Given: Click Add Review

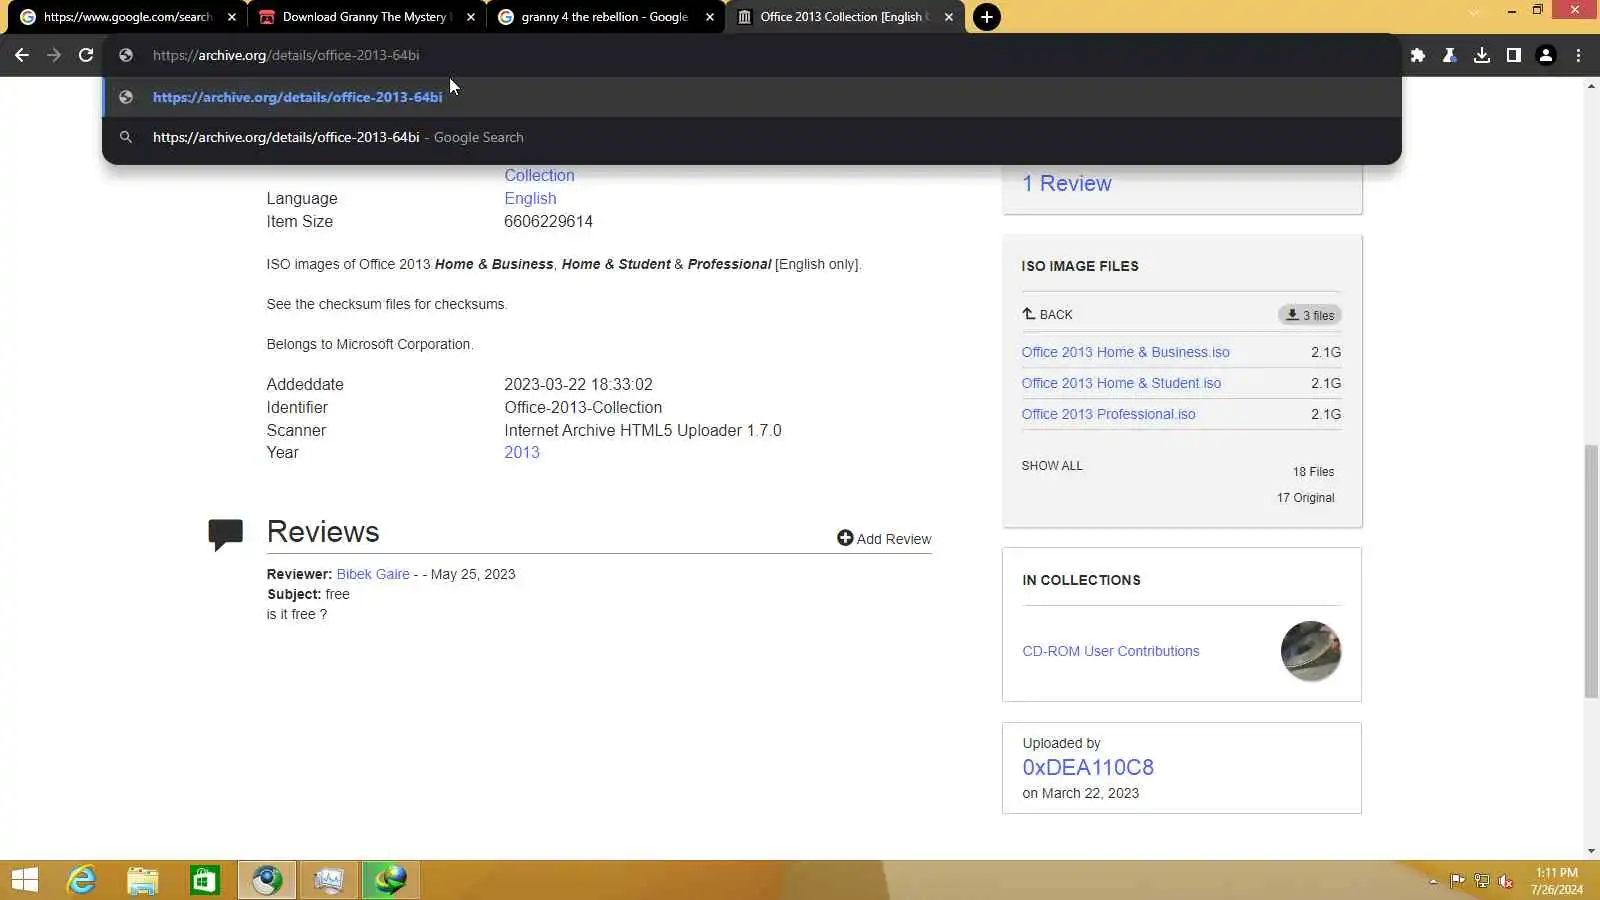Looking at the screenshot, I should (884, 539).
